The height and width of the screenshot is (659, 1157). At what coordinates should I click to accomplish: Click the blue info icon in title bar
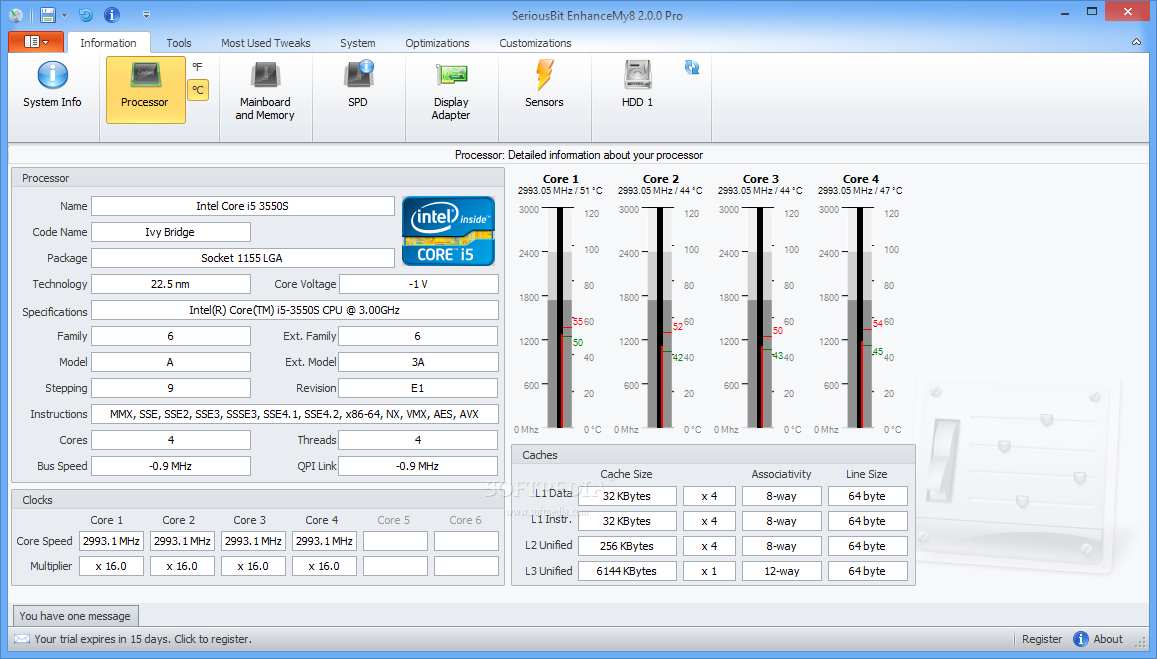click(112, 15)
